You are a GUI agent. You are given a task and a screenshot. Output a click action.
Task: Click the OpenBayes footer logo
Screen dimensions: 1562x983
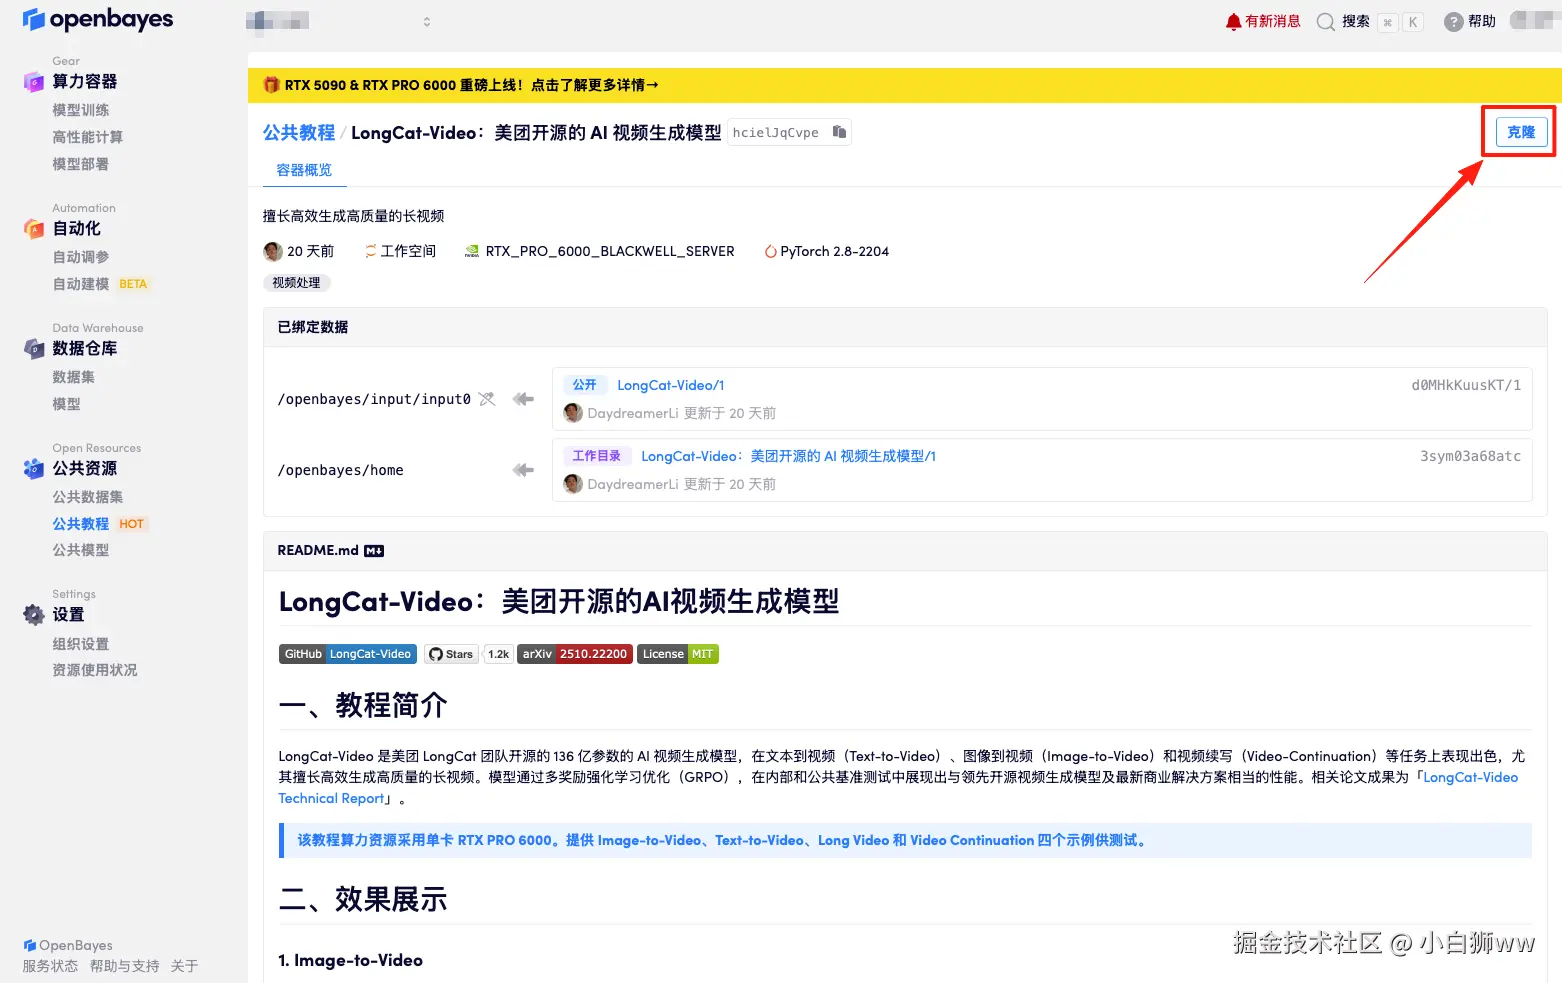(x=68, y=945)
